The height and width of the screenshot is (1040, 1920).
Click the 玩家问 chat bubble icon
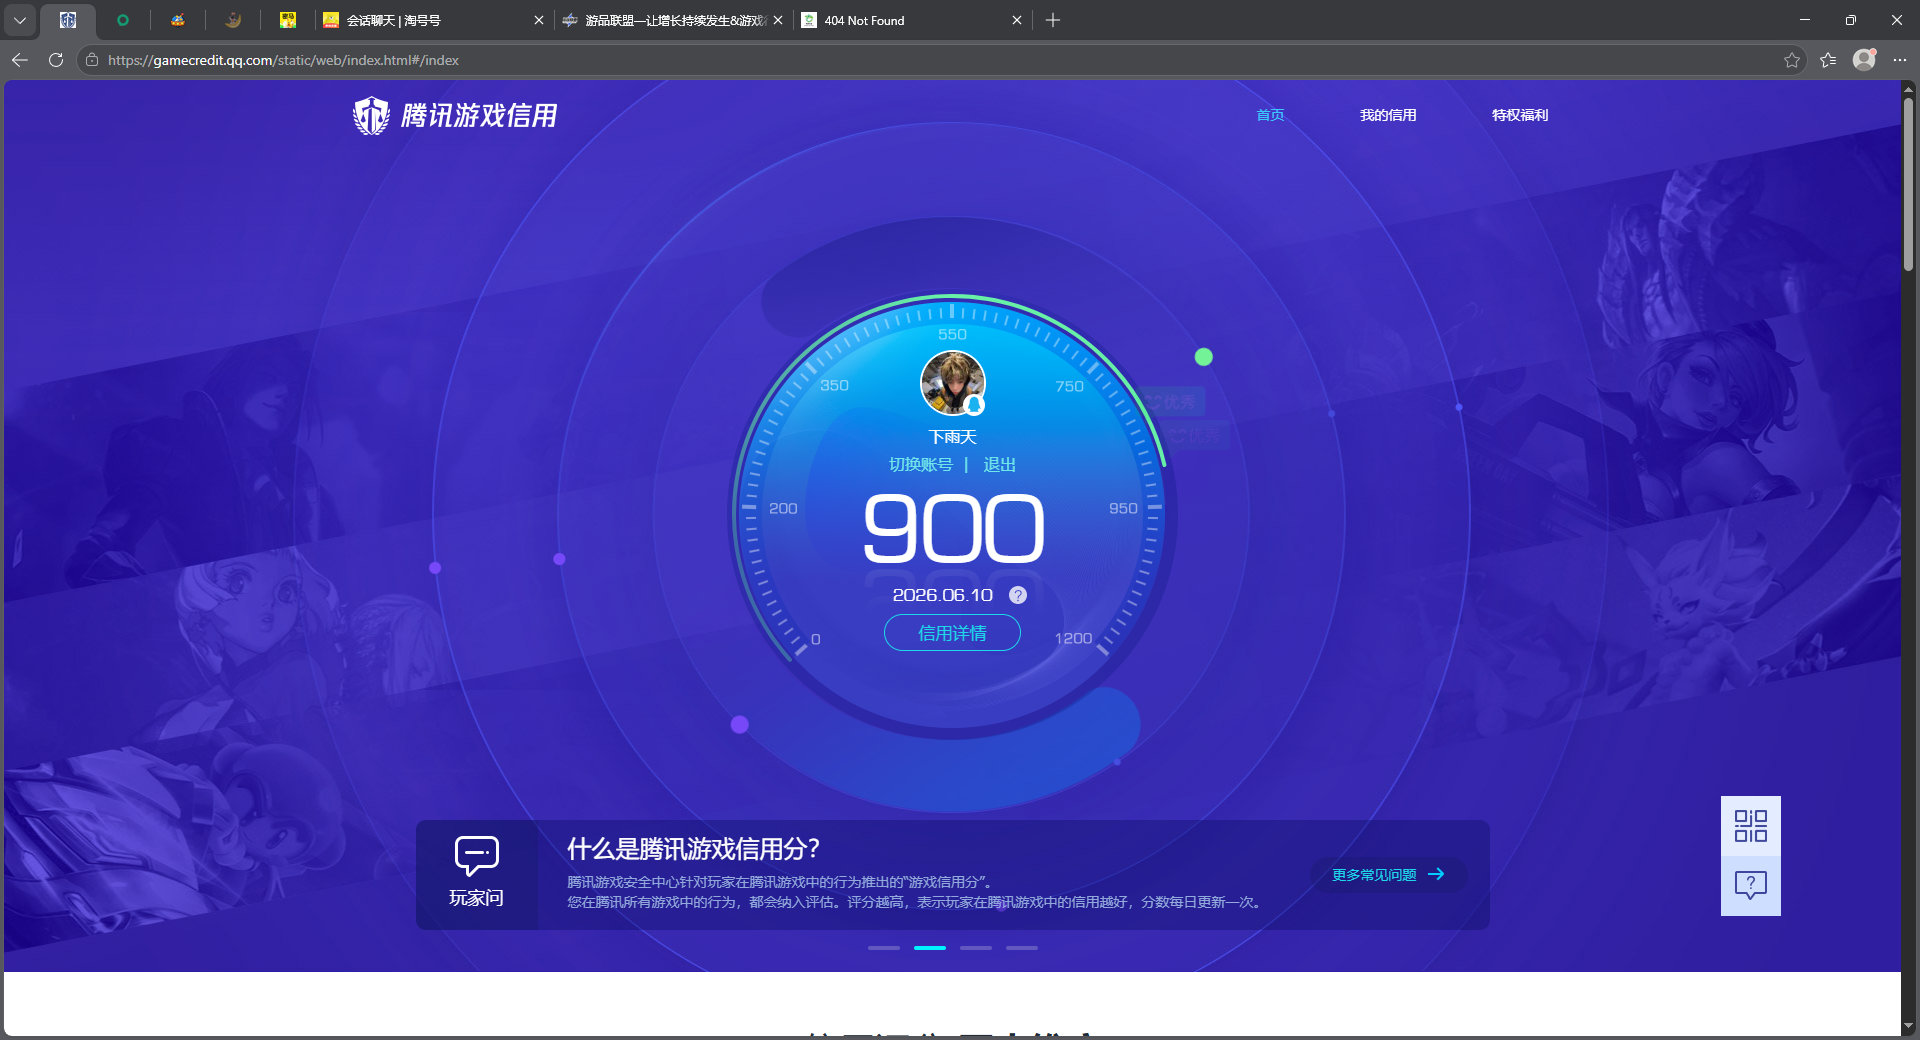[476, 856]
